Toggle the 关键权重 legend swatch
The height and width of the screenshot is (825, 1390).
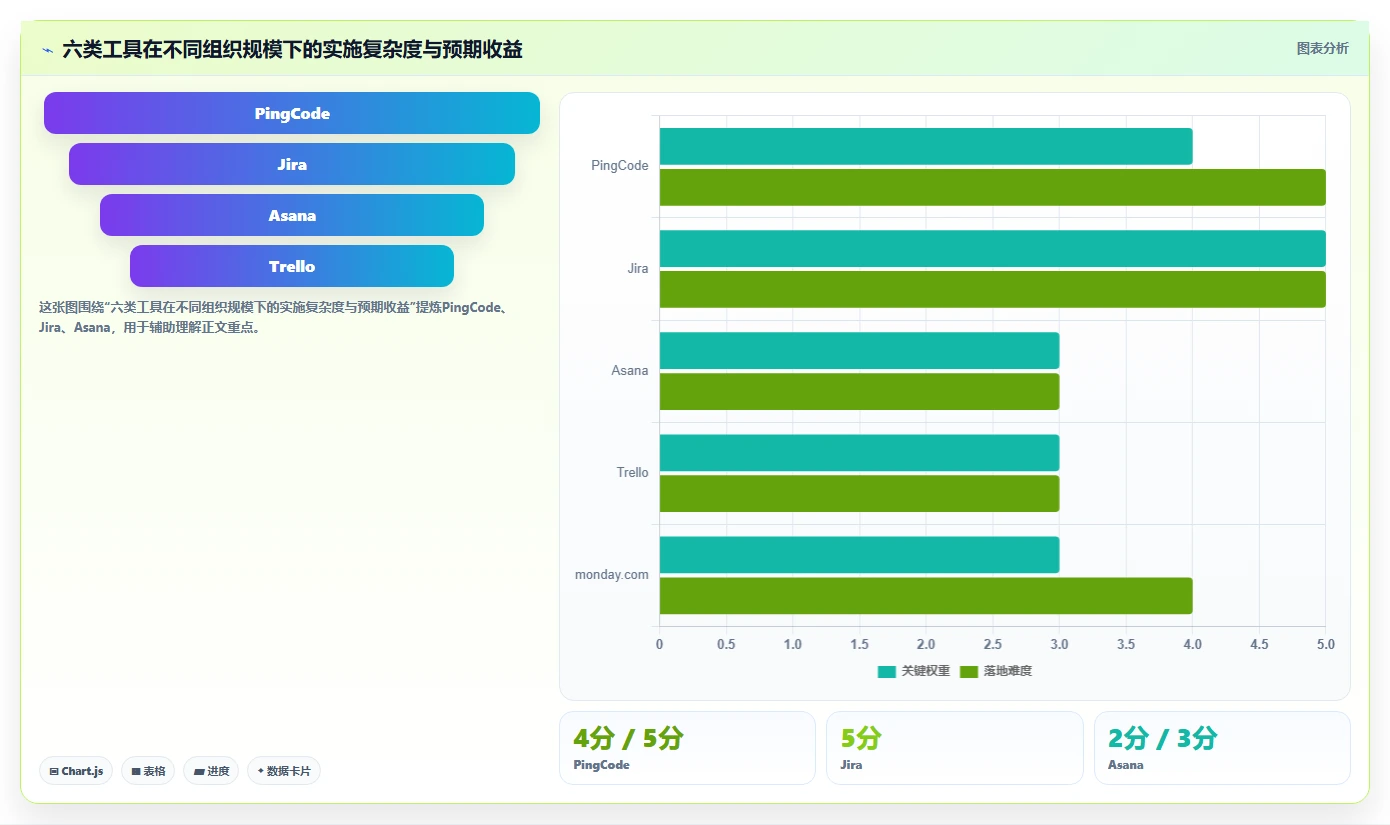(x=887, y=671)
